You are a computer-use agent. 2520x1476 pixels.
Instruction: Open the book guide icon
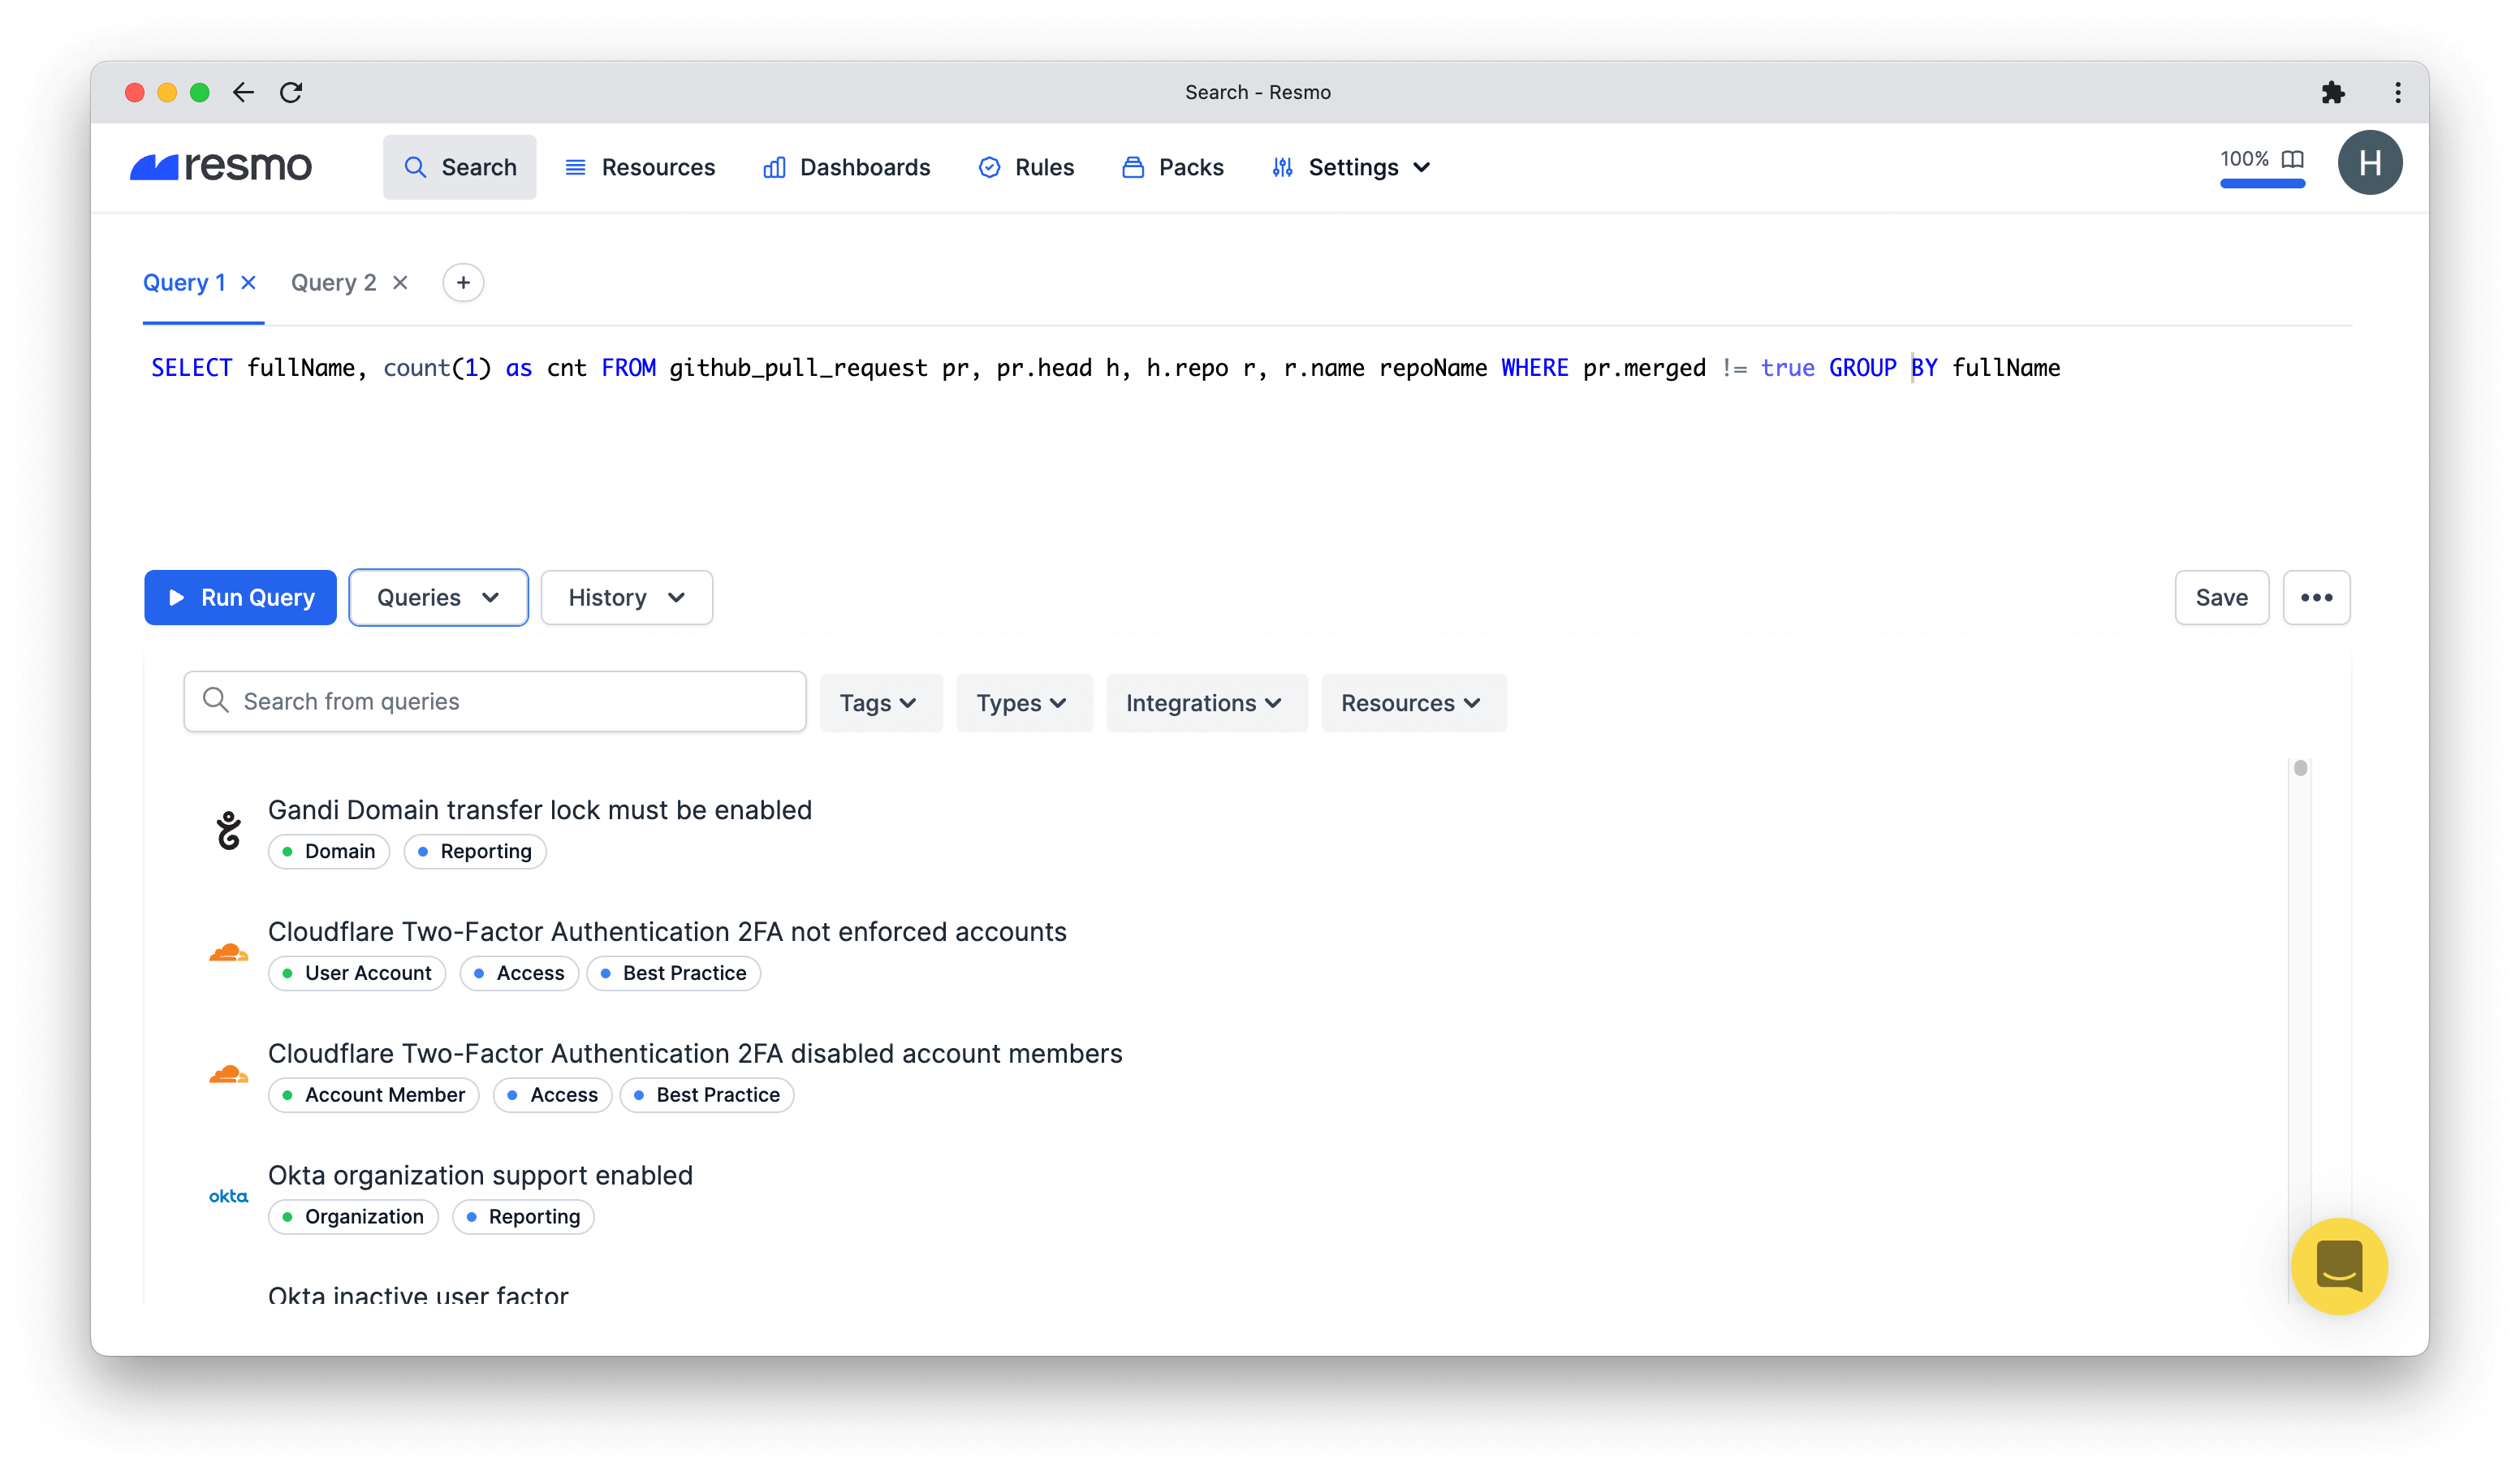tap(2292, 159)
